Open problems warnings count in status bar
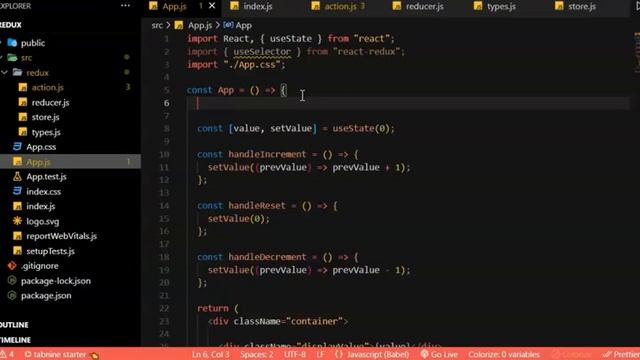The image size is (640, 360). pos(7,354)
